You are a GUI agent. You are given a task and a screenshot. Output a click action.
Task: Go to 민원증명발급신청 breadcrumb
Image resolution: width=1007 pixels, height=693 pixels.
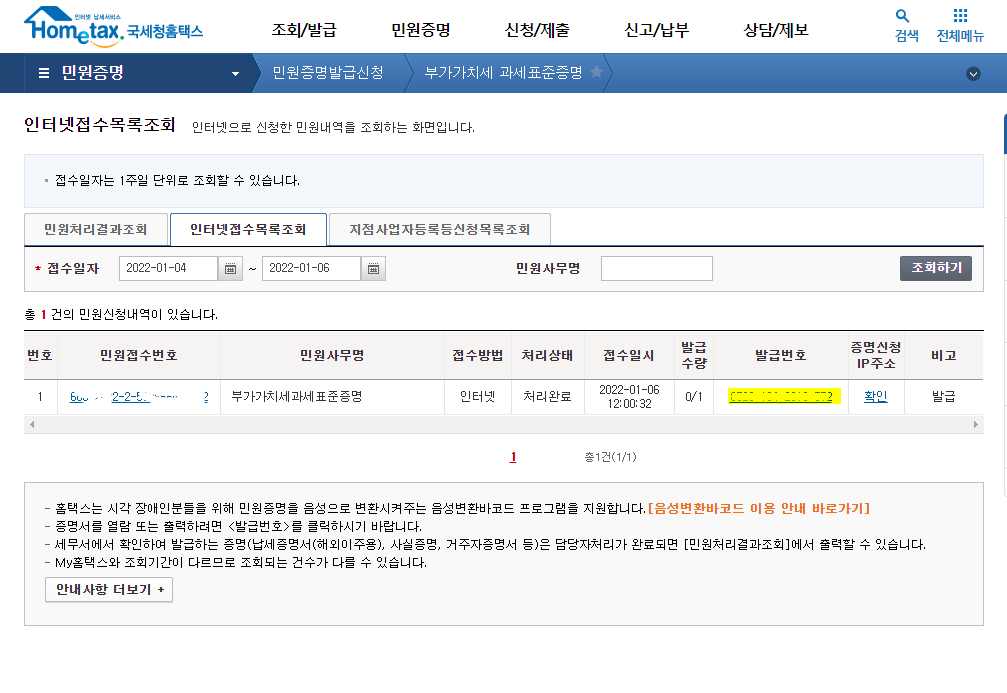(x=328, y=73)
